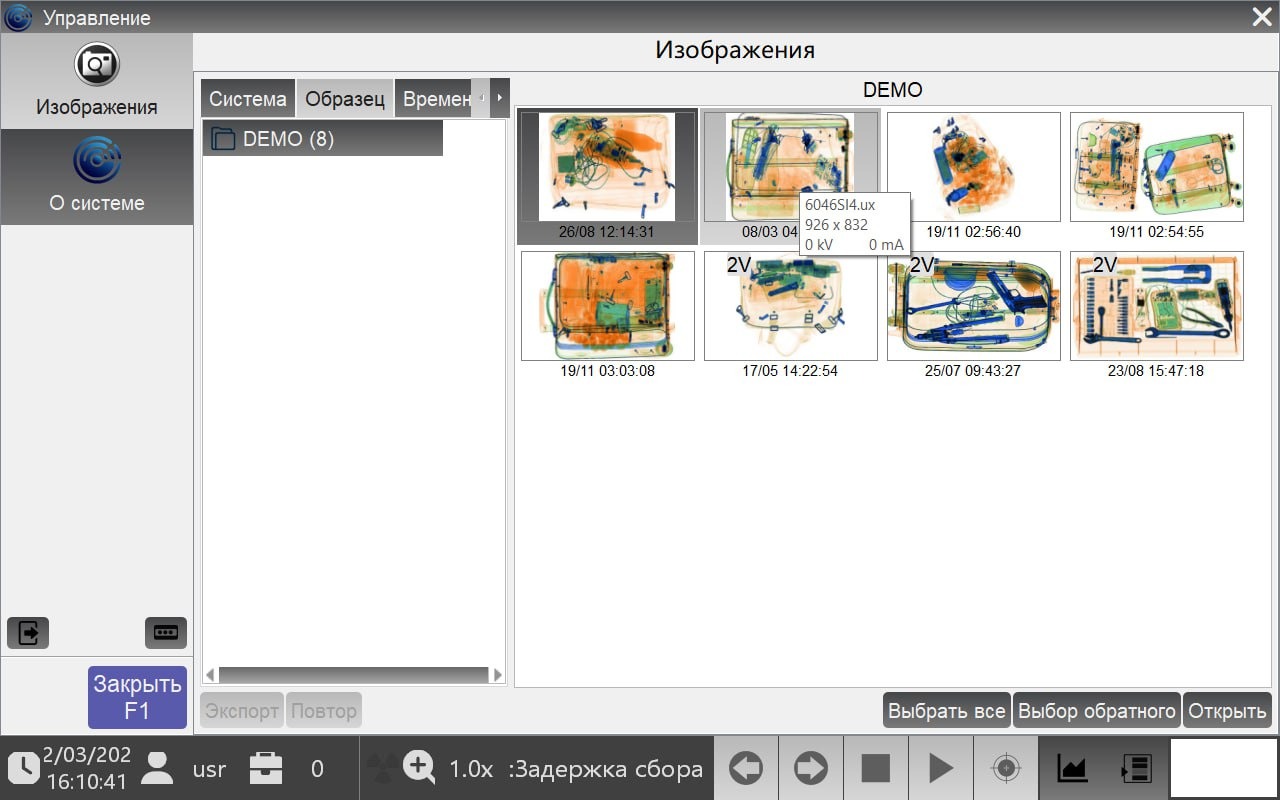Click Выбор обратного button
The width and height of the screenshot is (1280, 800).
pos(1097,711)
